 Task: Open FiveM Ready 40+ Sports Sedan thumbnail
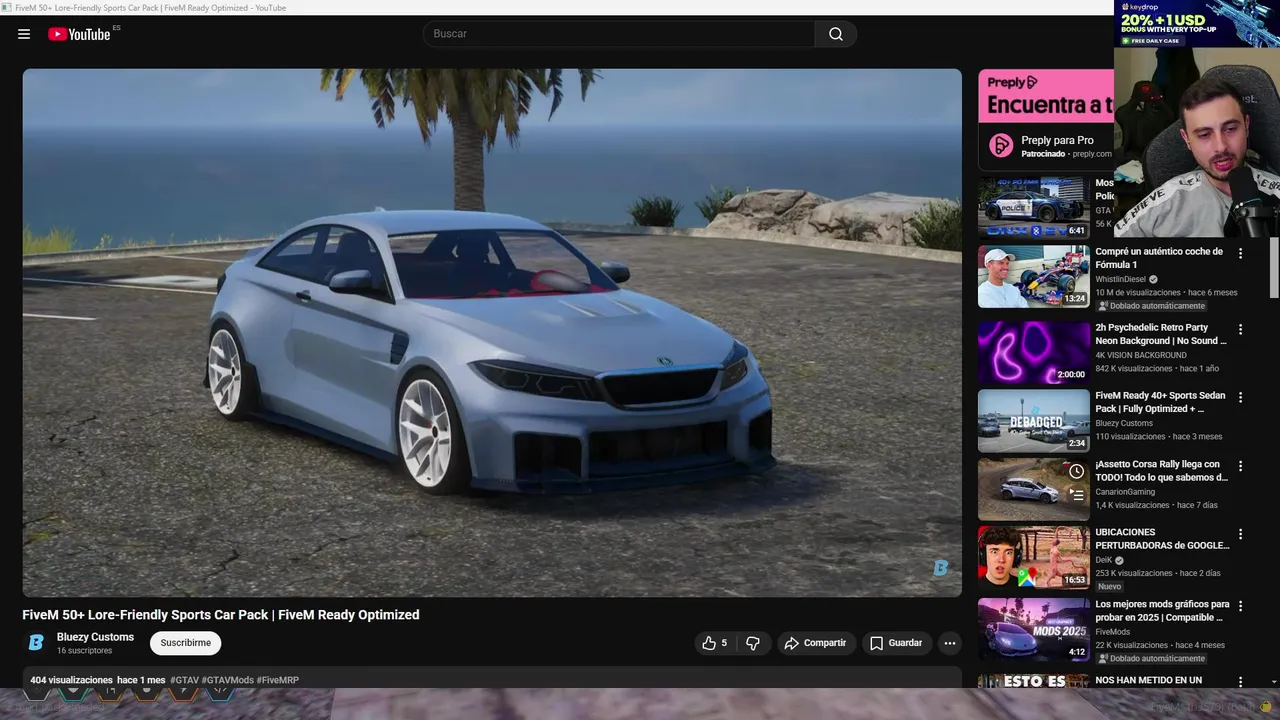(1033, 420)
